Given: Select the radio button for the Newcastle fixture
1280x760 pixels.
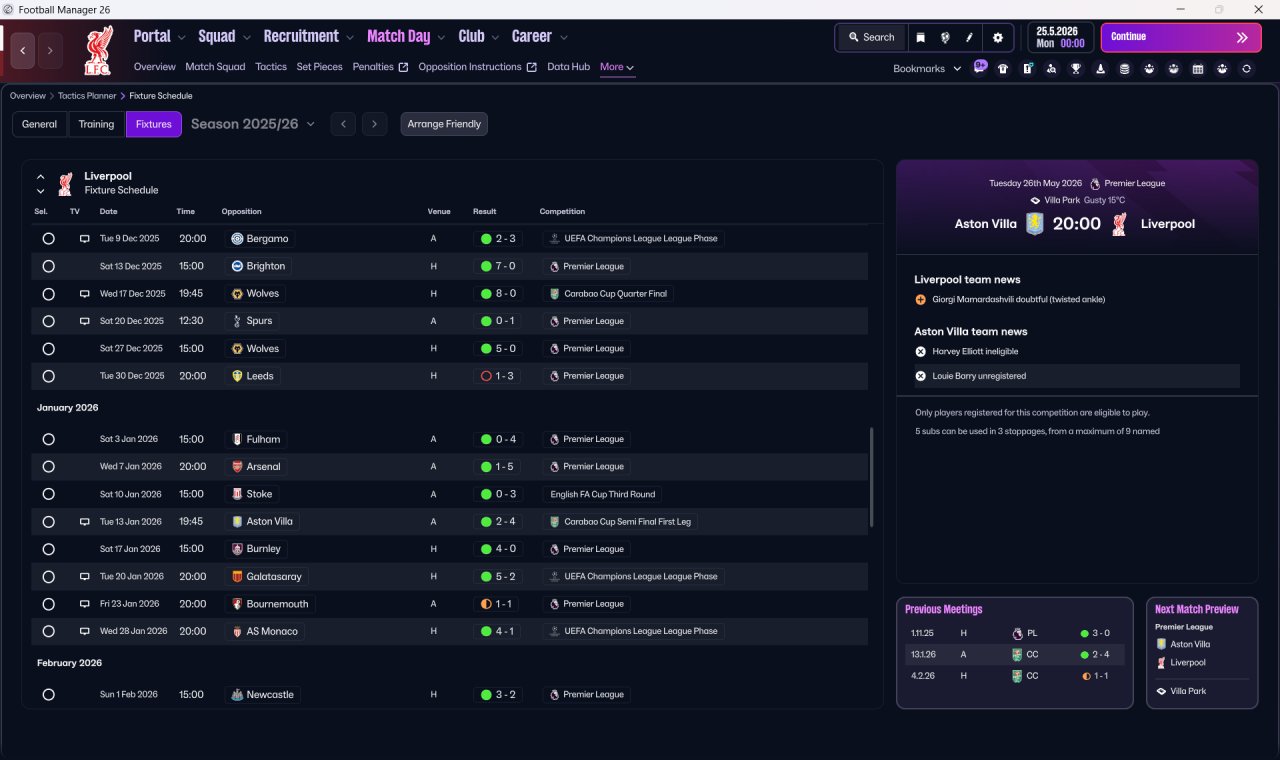Looking at the screenshot, I should coord(48,695).
